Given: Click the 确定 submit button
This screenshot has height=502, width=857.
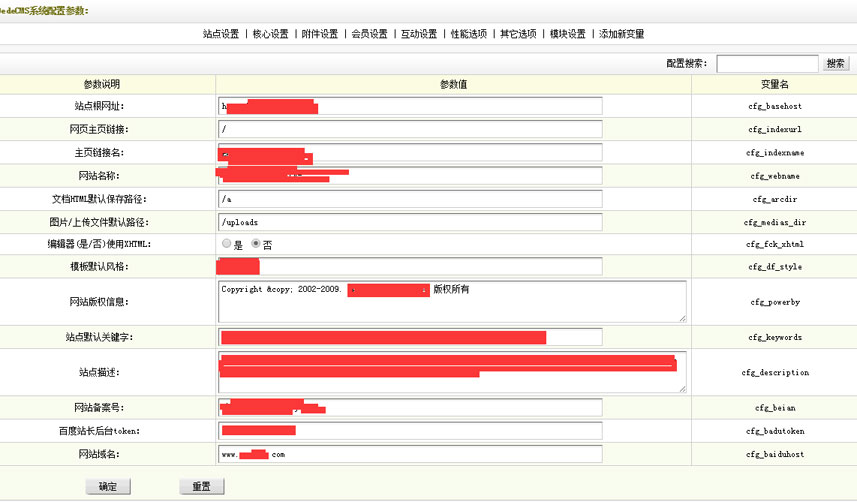Looking at the screenshot, I should (x=108, y=487).
